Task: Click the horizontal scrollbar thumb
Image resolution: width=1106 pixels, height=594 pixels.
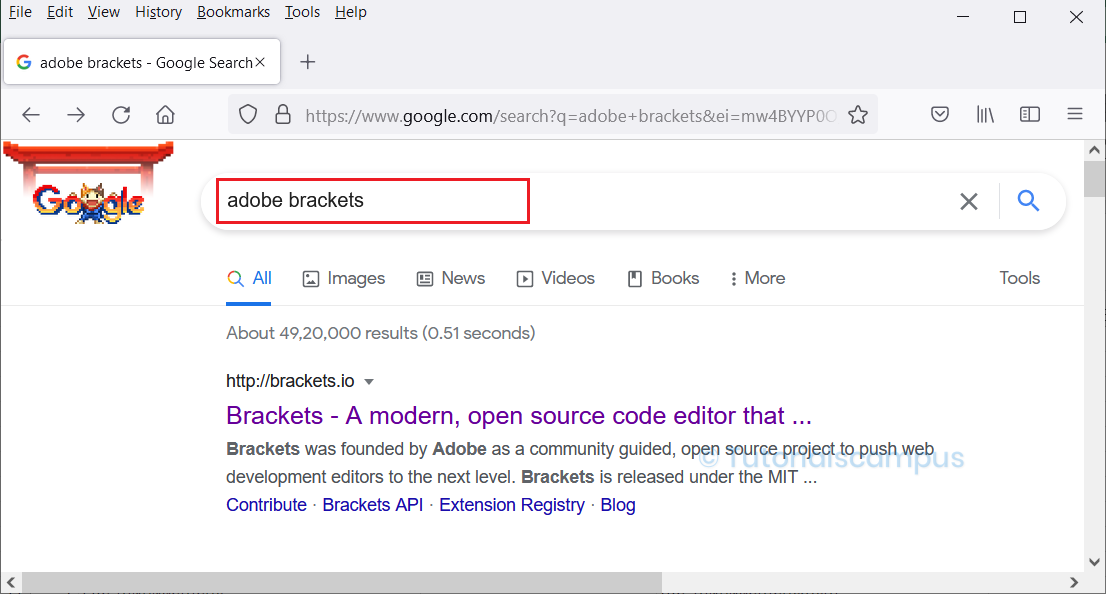Action: [342, 583]
